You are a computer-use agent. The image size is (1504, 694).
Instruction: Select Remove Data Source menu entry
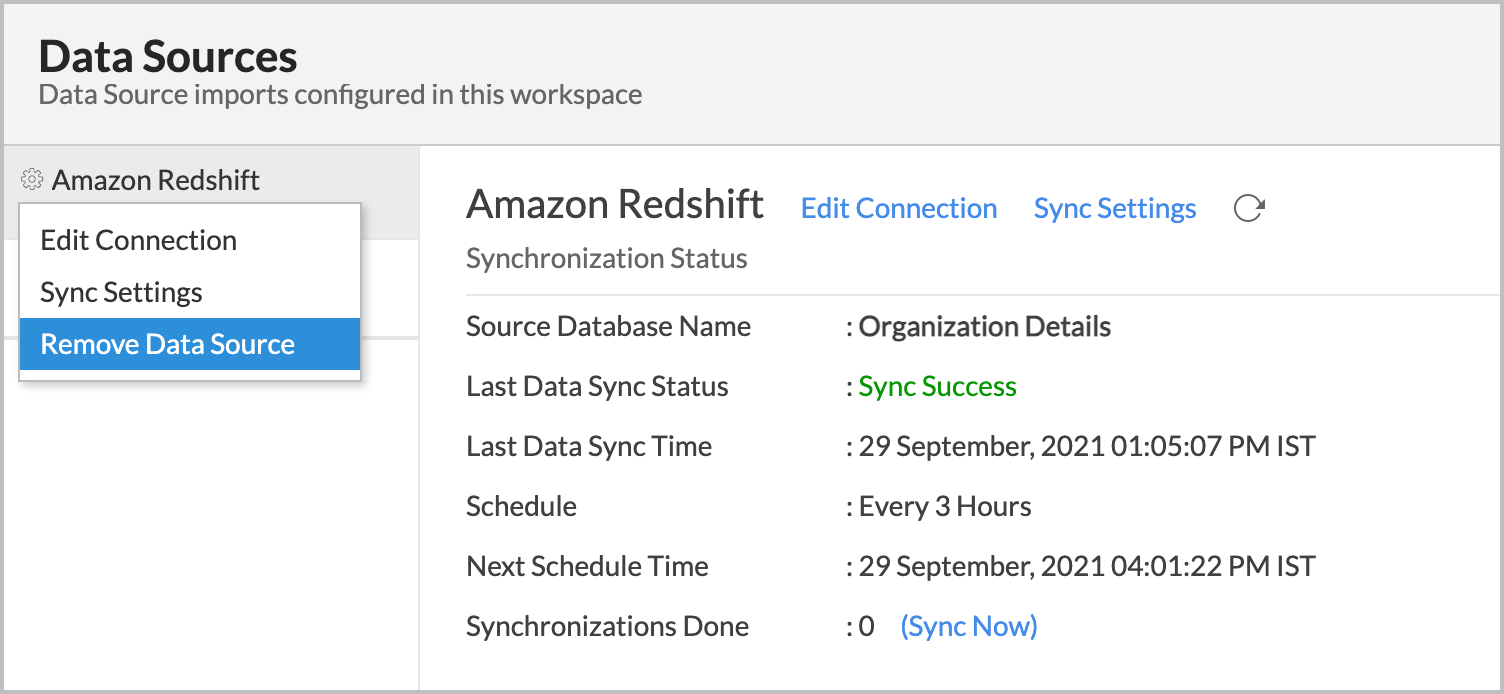pos(190,344)
